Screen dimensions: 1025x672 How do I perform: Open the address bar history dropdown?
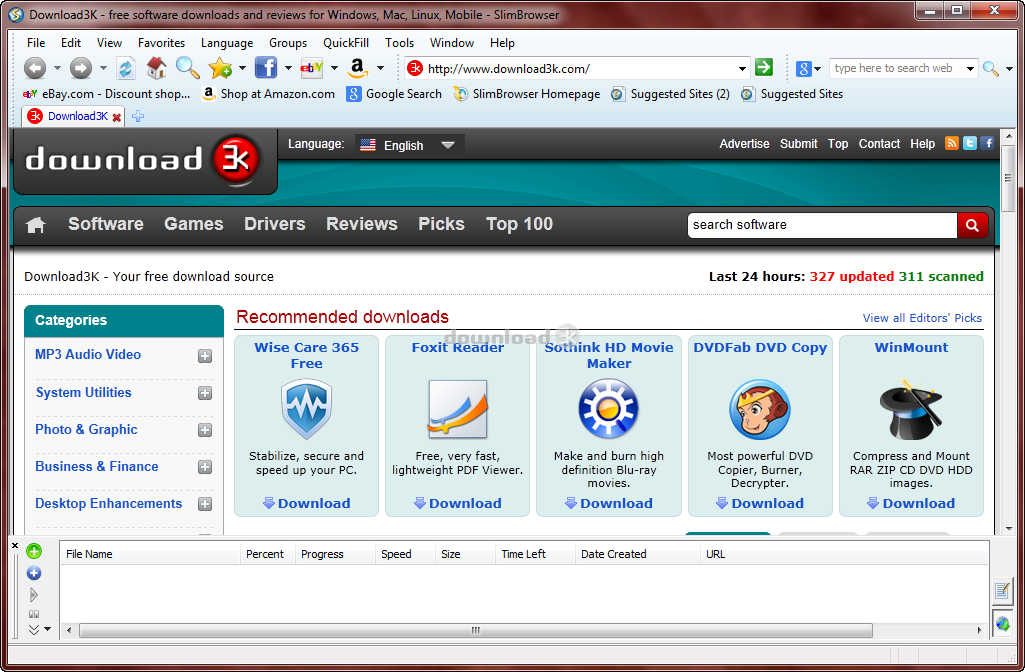pyautogui.click(x=741, y=68)
